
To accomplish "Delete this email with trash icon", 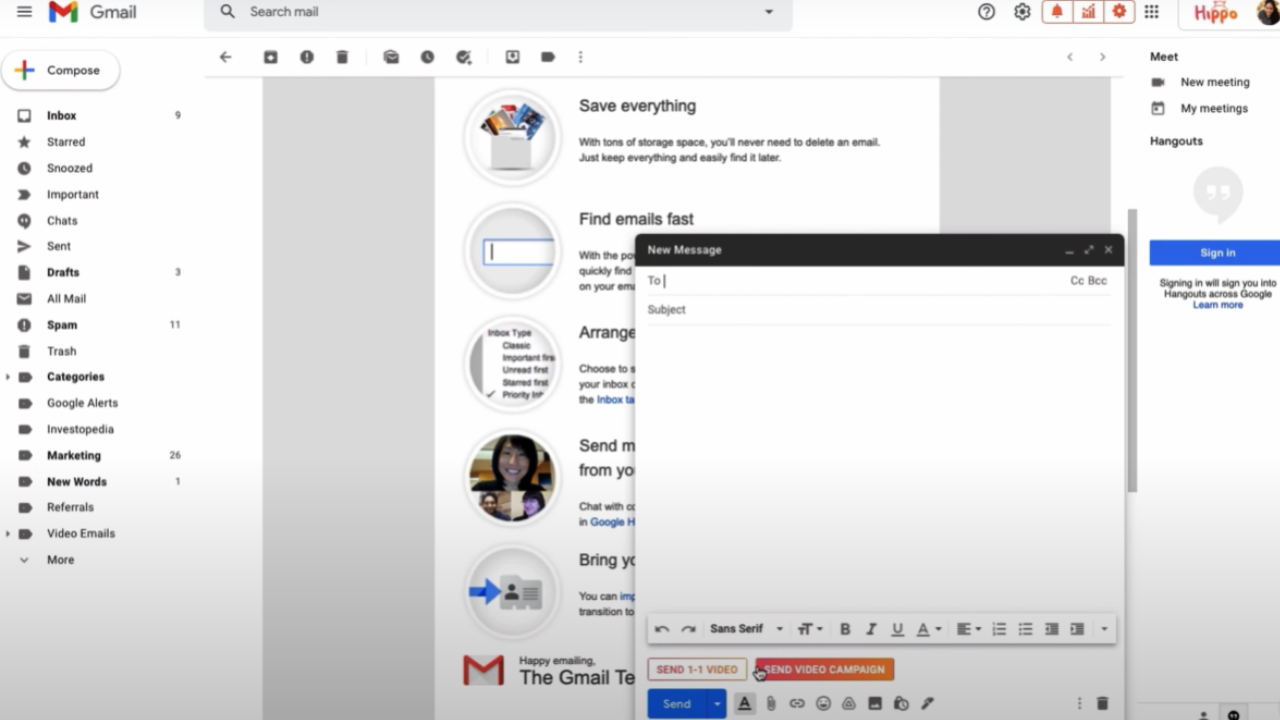I will (342, 57).
